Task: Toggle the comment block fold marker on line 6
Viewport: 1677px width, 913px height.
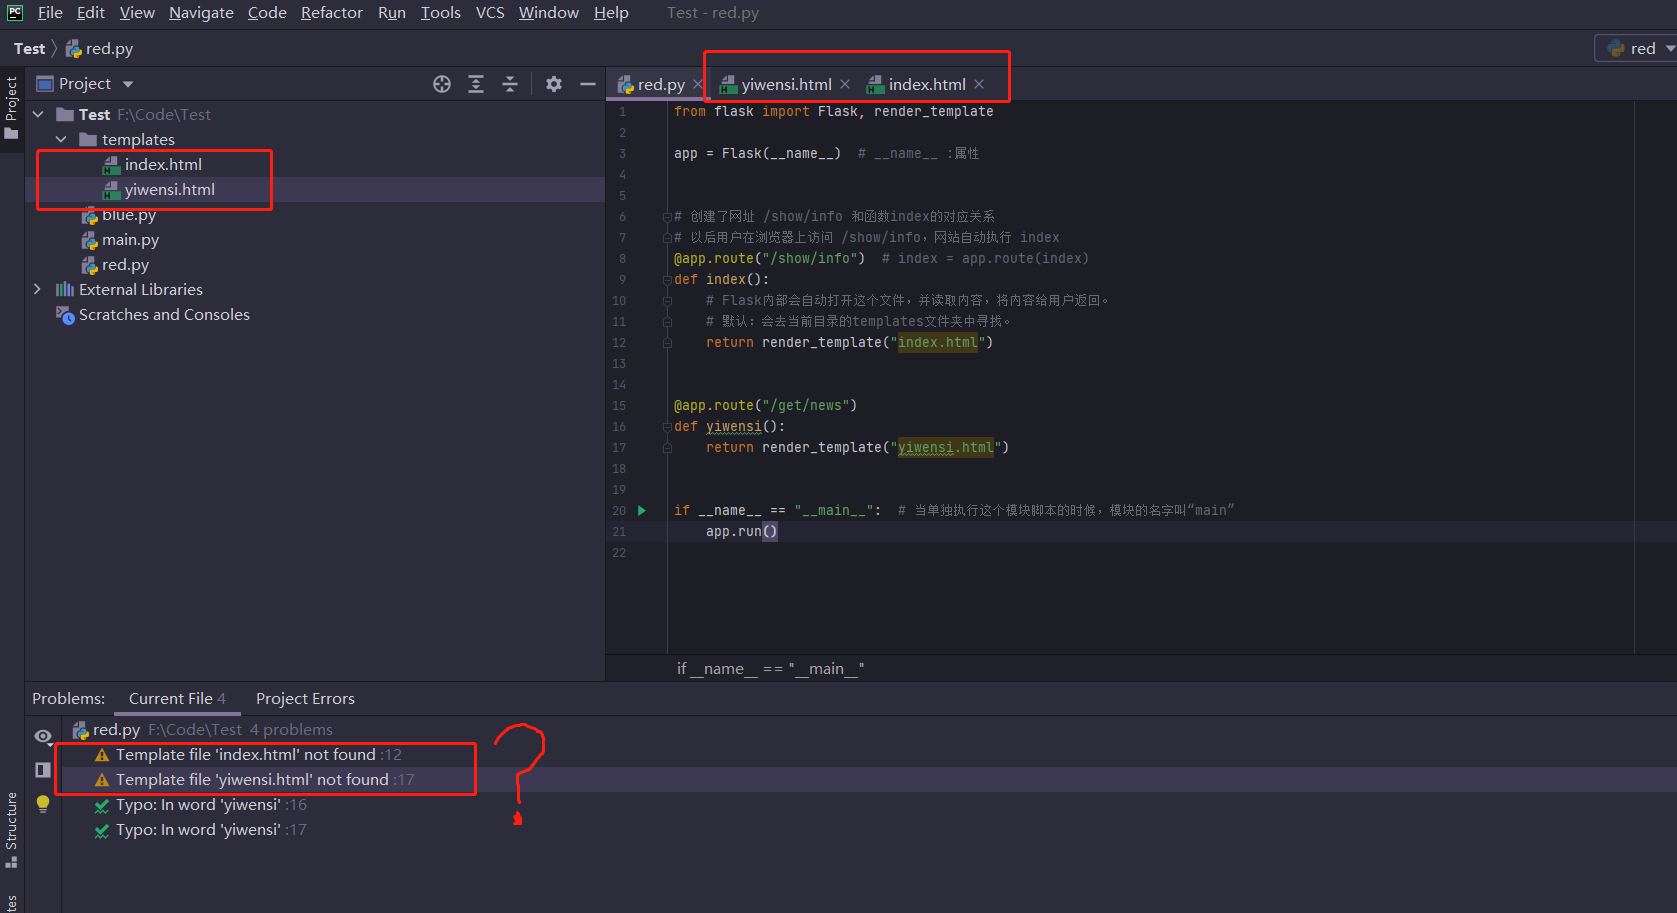Action: 667,217
